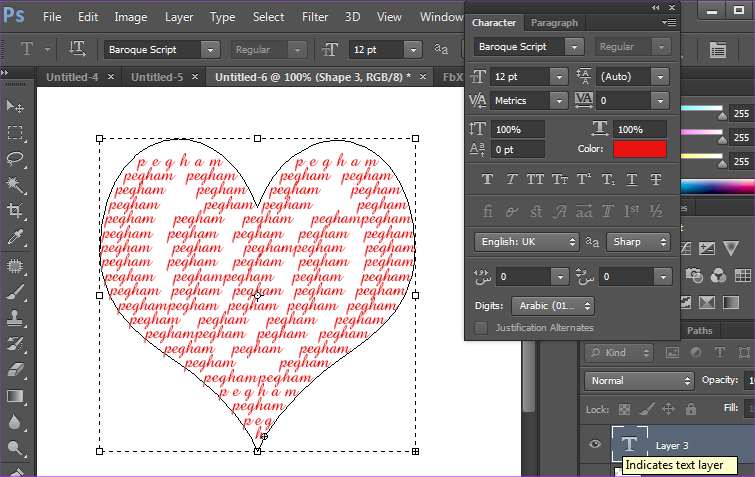Toggle text orientation icon in options bar
The height and width of the screenshot is (477, 755).
[77, 49]
